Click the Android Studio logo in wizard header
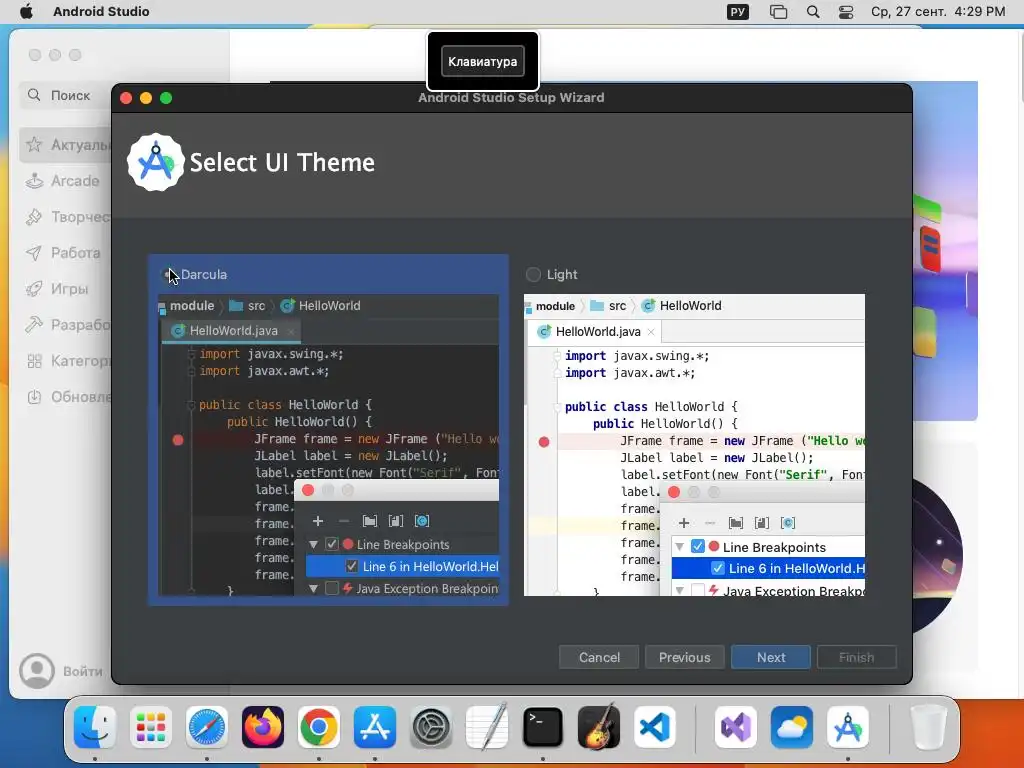Screen dimensions: 1024x768 (155, 163)
